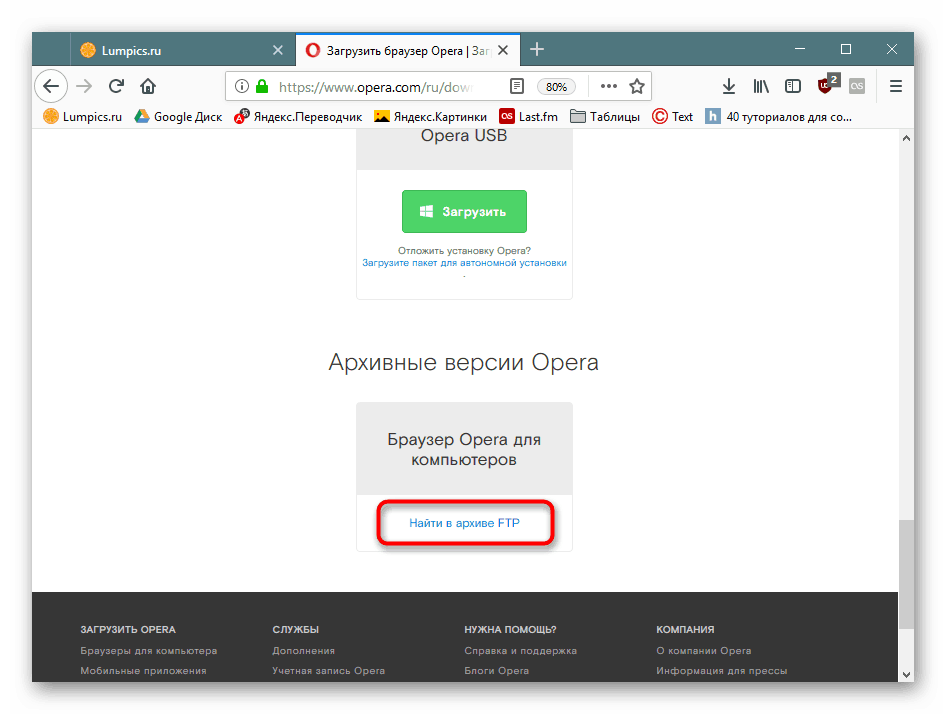This screenshot has width=946, height=714.
Task: Click the Opera USB card title
Action: [x=464, y=135]
